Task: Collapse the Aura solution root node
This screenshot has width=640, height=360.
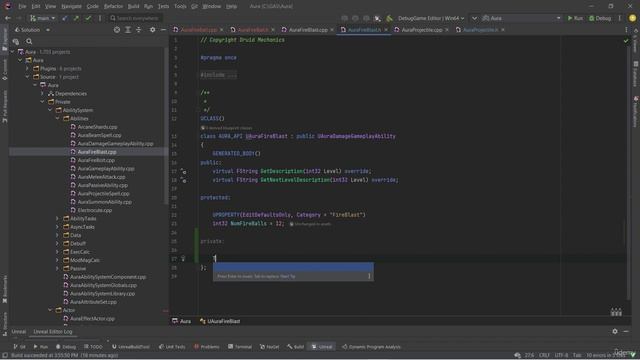Action: pos(13,52)
